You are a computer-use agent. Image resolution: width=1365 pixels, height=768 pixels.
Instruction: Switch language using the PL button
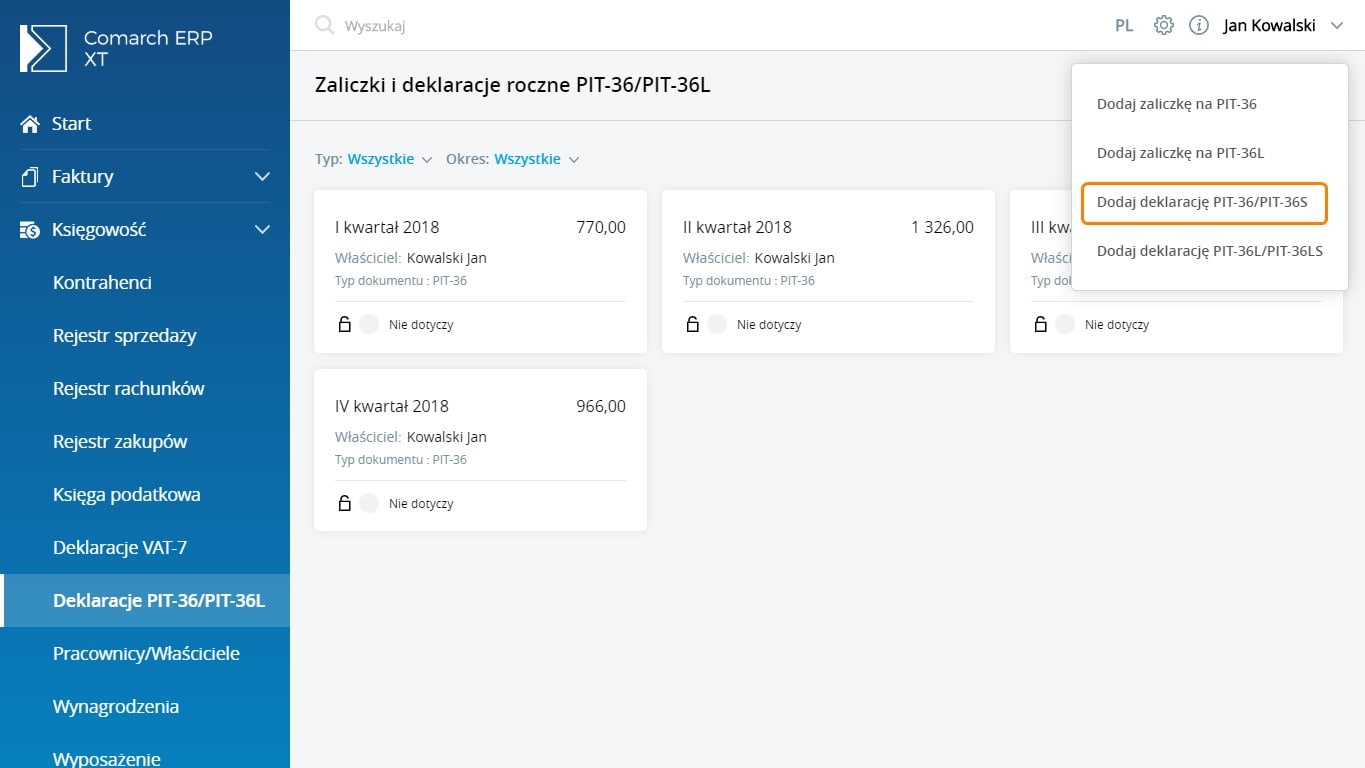pos(1124,26)
